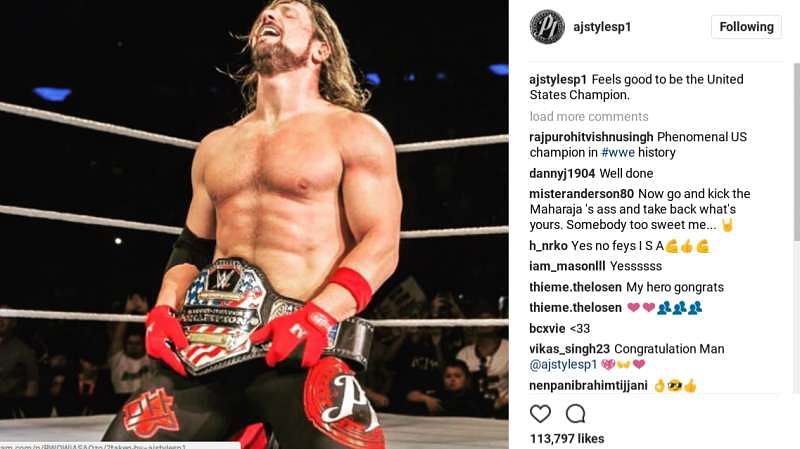This screenshot has width=800, height=449.
Task: Open rajpurohitvishnusingh commenter profile
Action: (591, 137)
